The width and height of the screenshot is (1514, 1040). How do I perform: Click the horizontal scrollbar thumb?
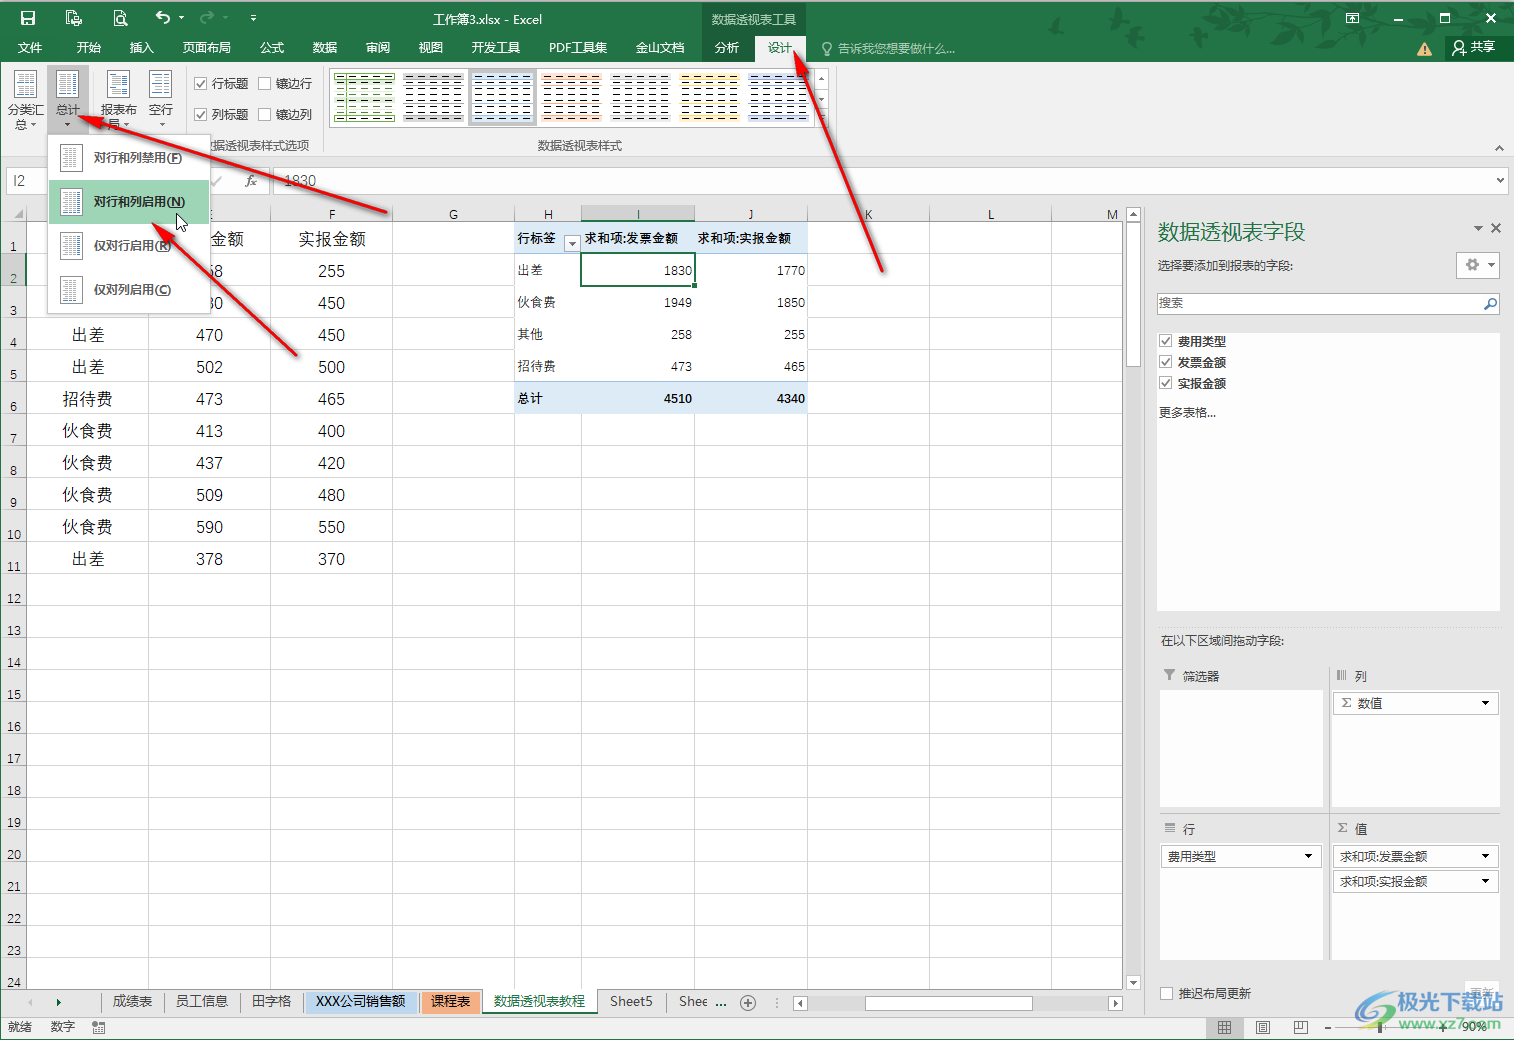pyautogui.click(x=949, y=1003)
